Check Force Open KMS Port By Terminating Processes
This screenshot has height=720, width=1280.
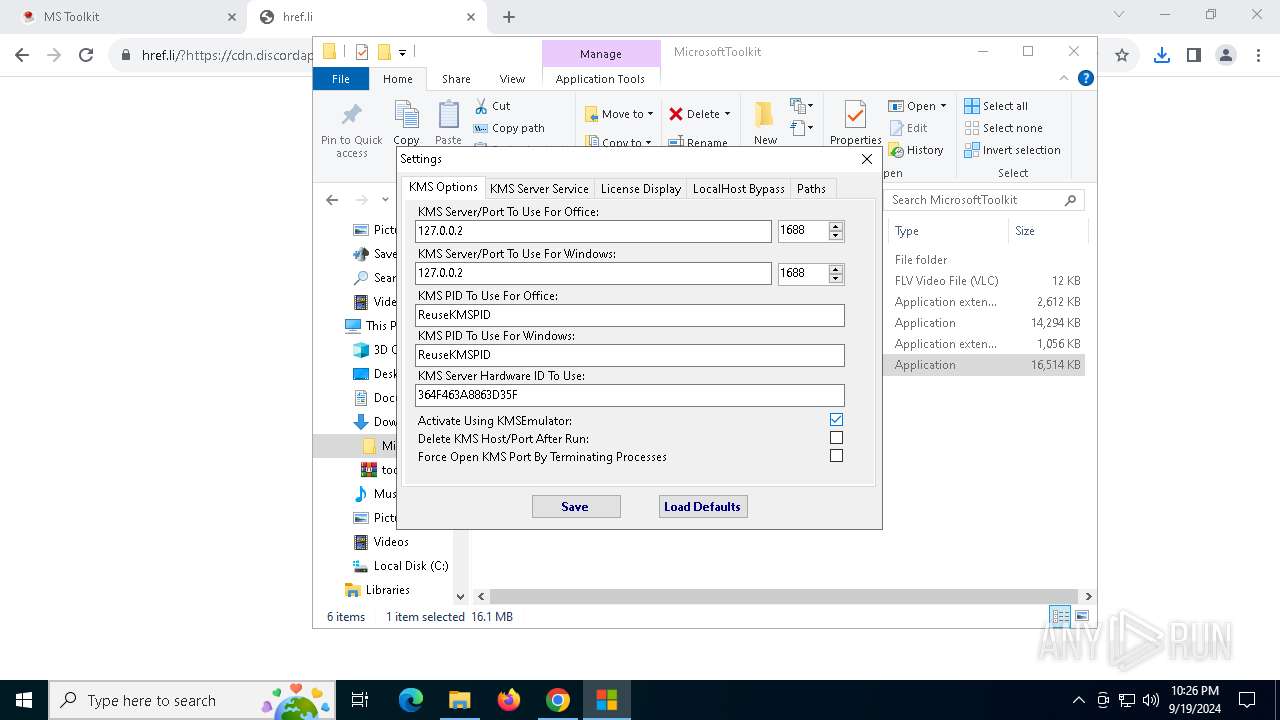point(836,456)
